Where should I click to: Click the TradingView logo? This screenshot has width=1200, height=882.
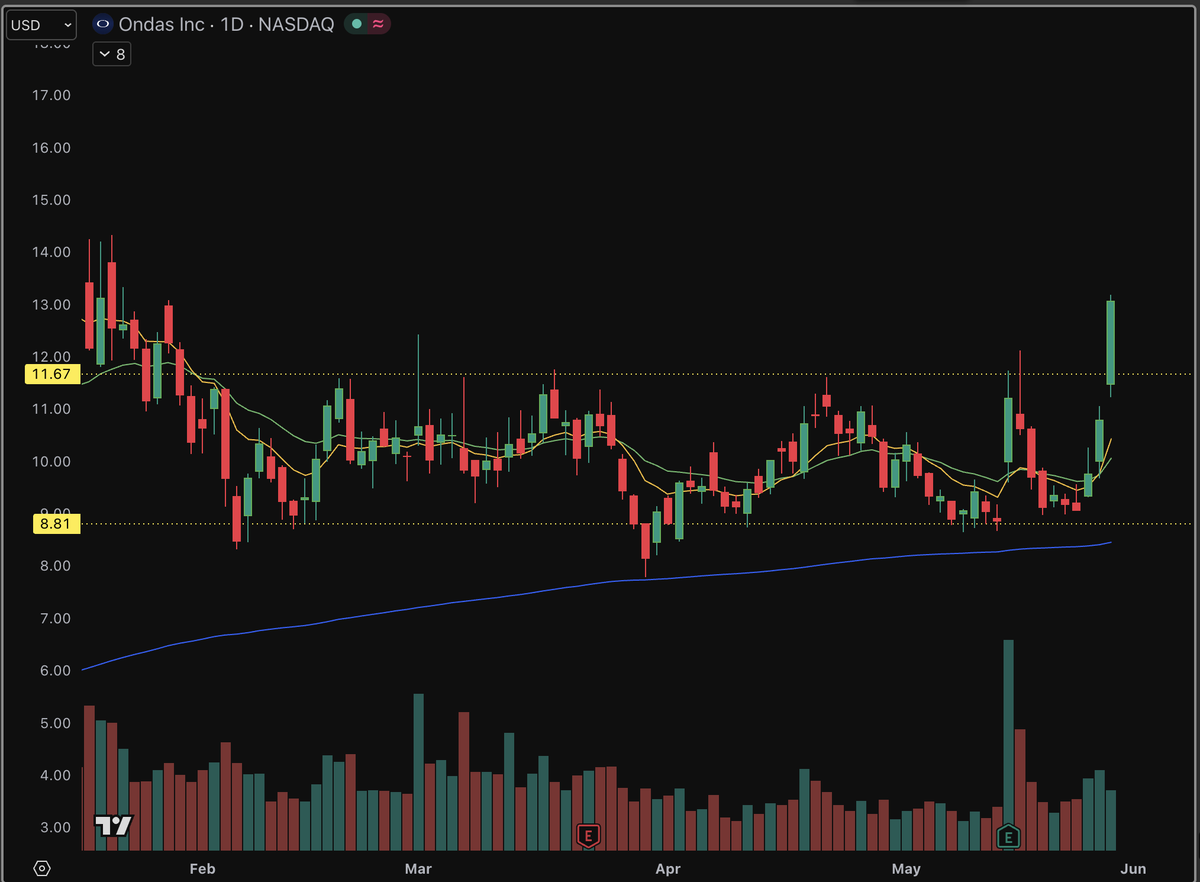tap(113, 826)
